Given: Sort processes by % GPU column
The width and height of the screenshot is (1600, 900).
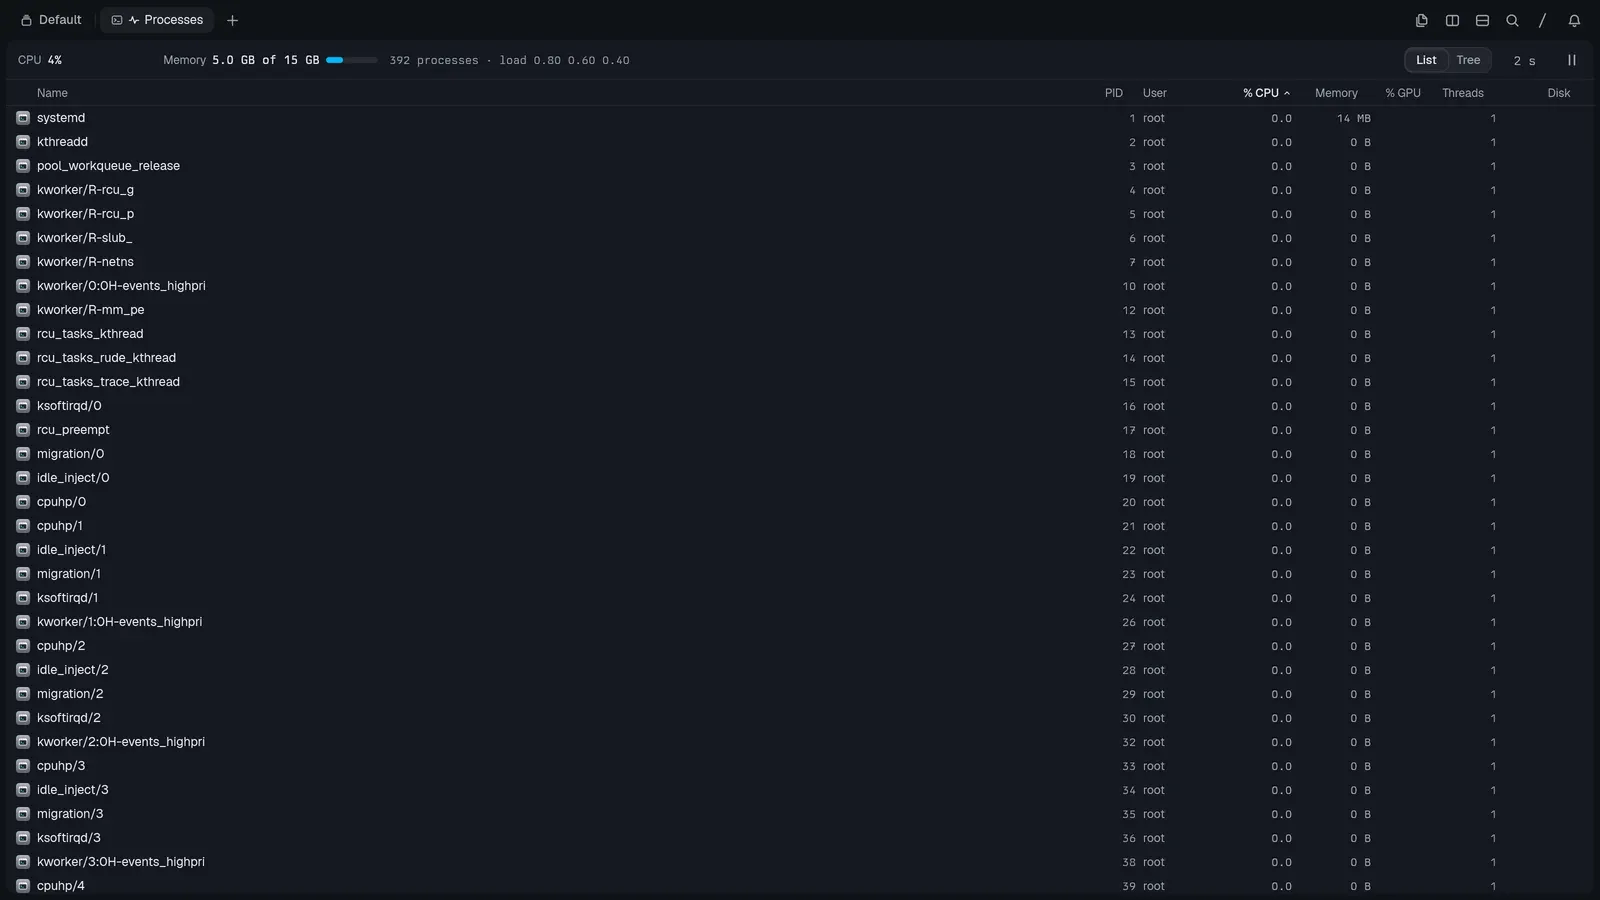Looking at the screenshot, I should click(1403, 93).
